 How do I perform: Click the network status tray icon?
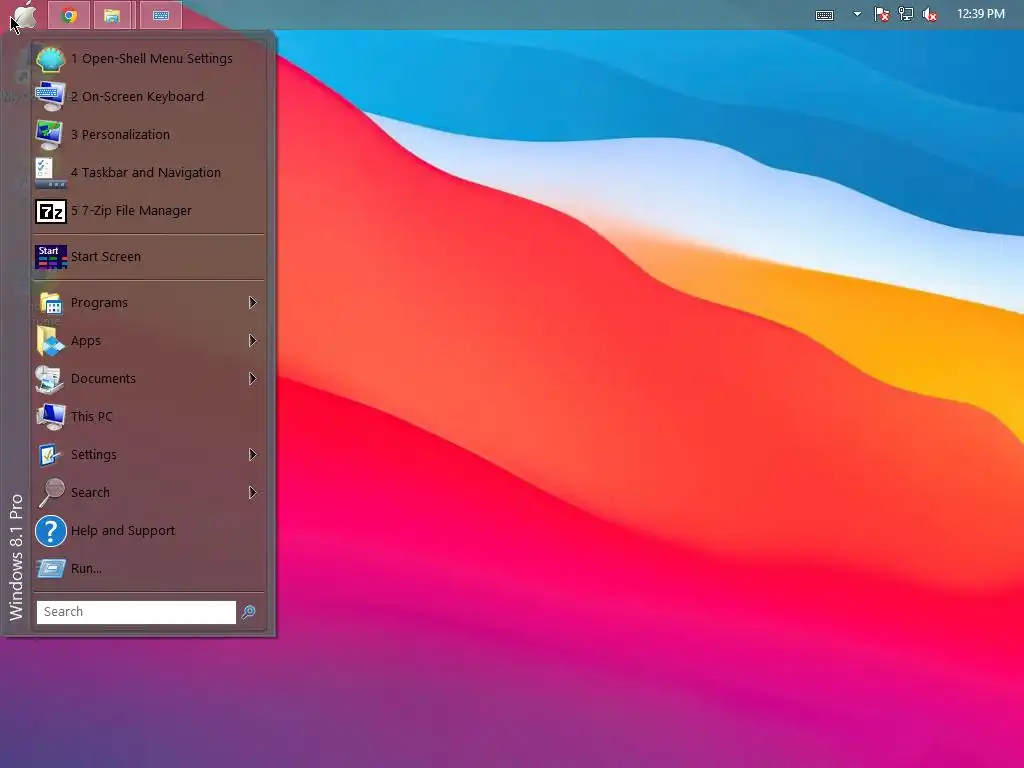[906, 14]
